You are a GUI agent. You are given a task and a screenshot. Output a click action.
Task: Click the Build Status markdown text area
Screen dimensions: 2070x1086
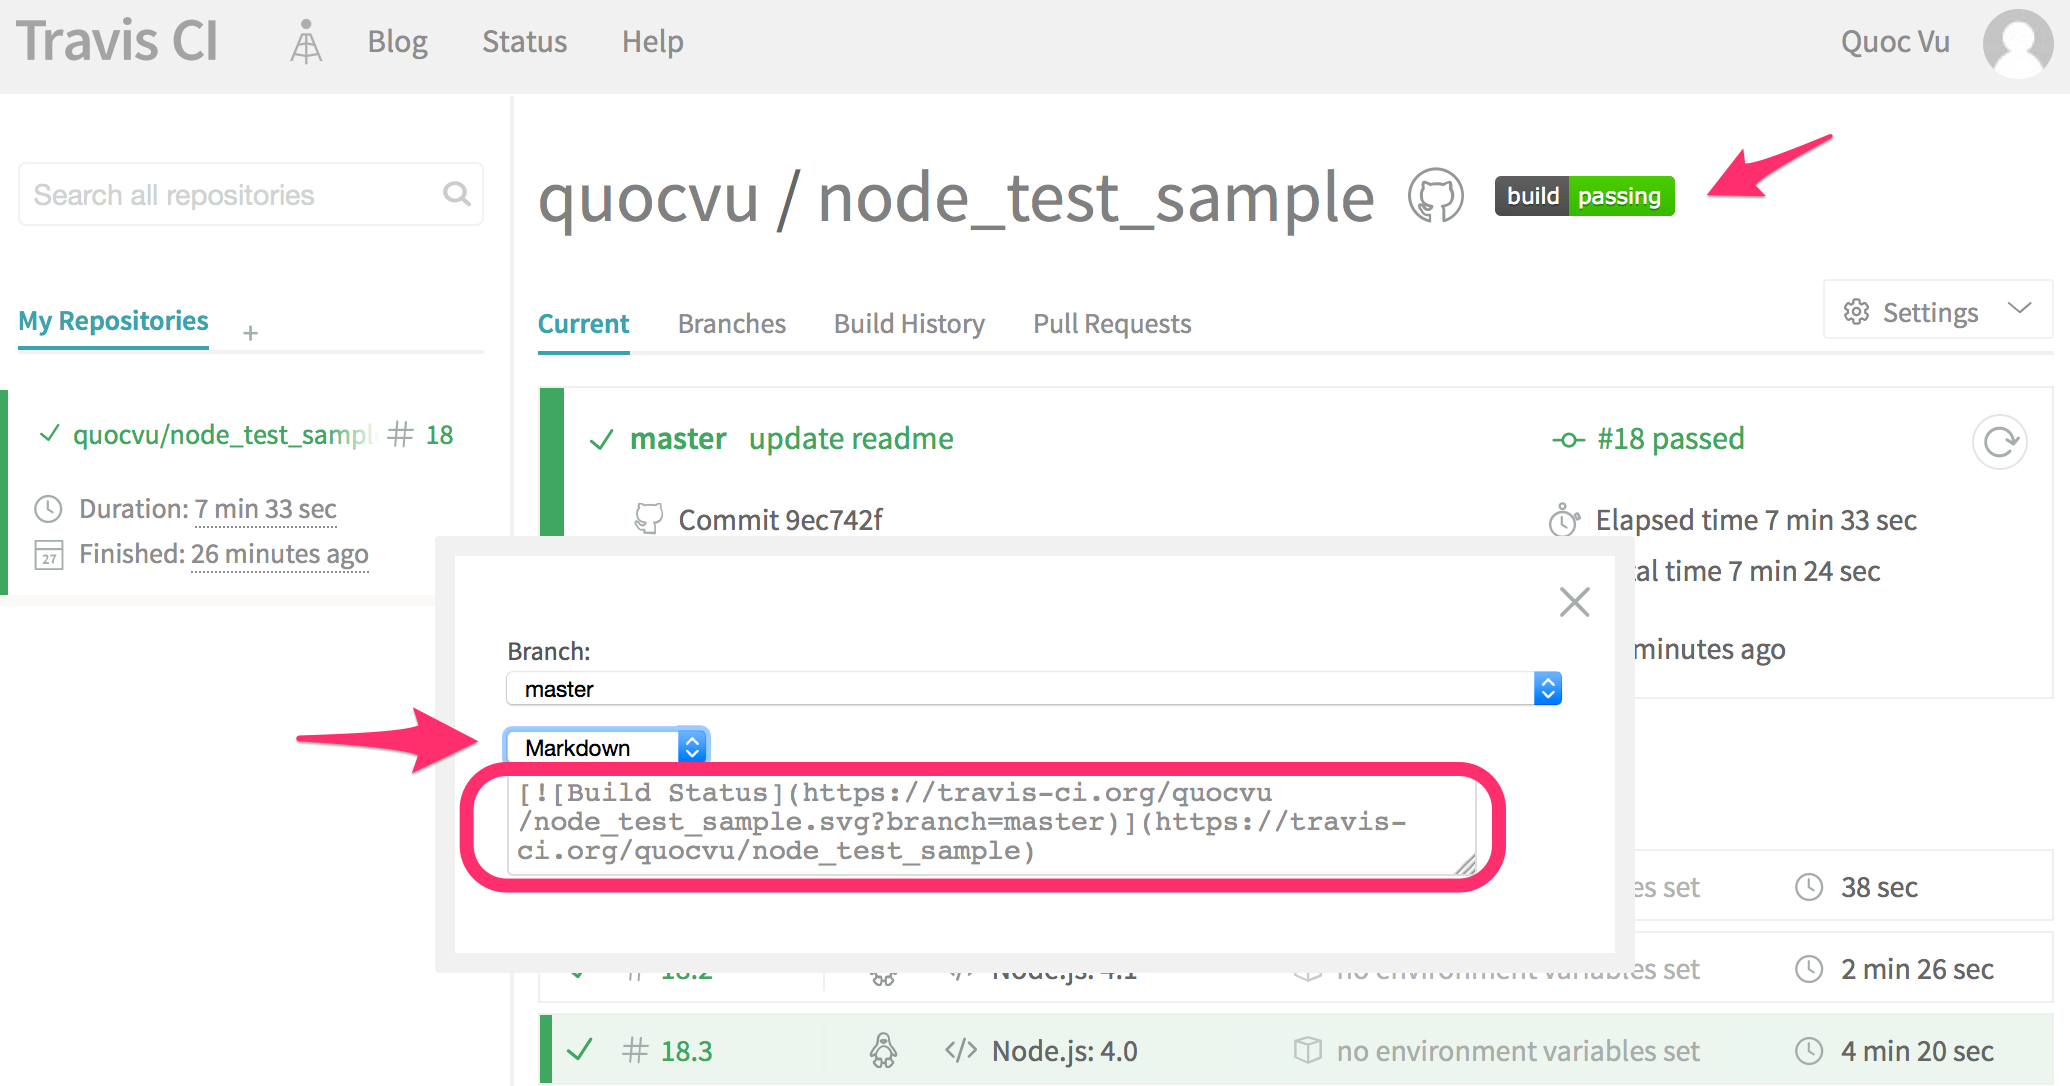[x=991, y=825]
